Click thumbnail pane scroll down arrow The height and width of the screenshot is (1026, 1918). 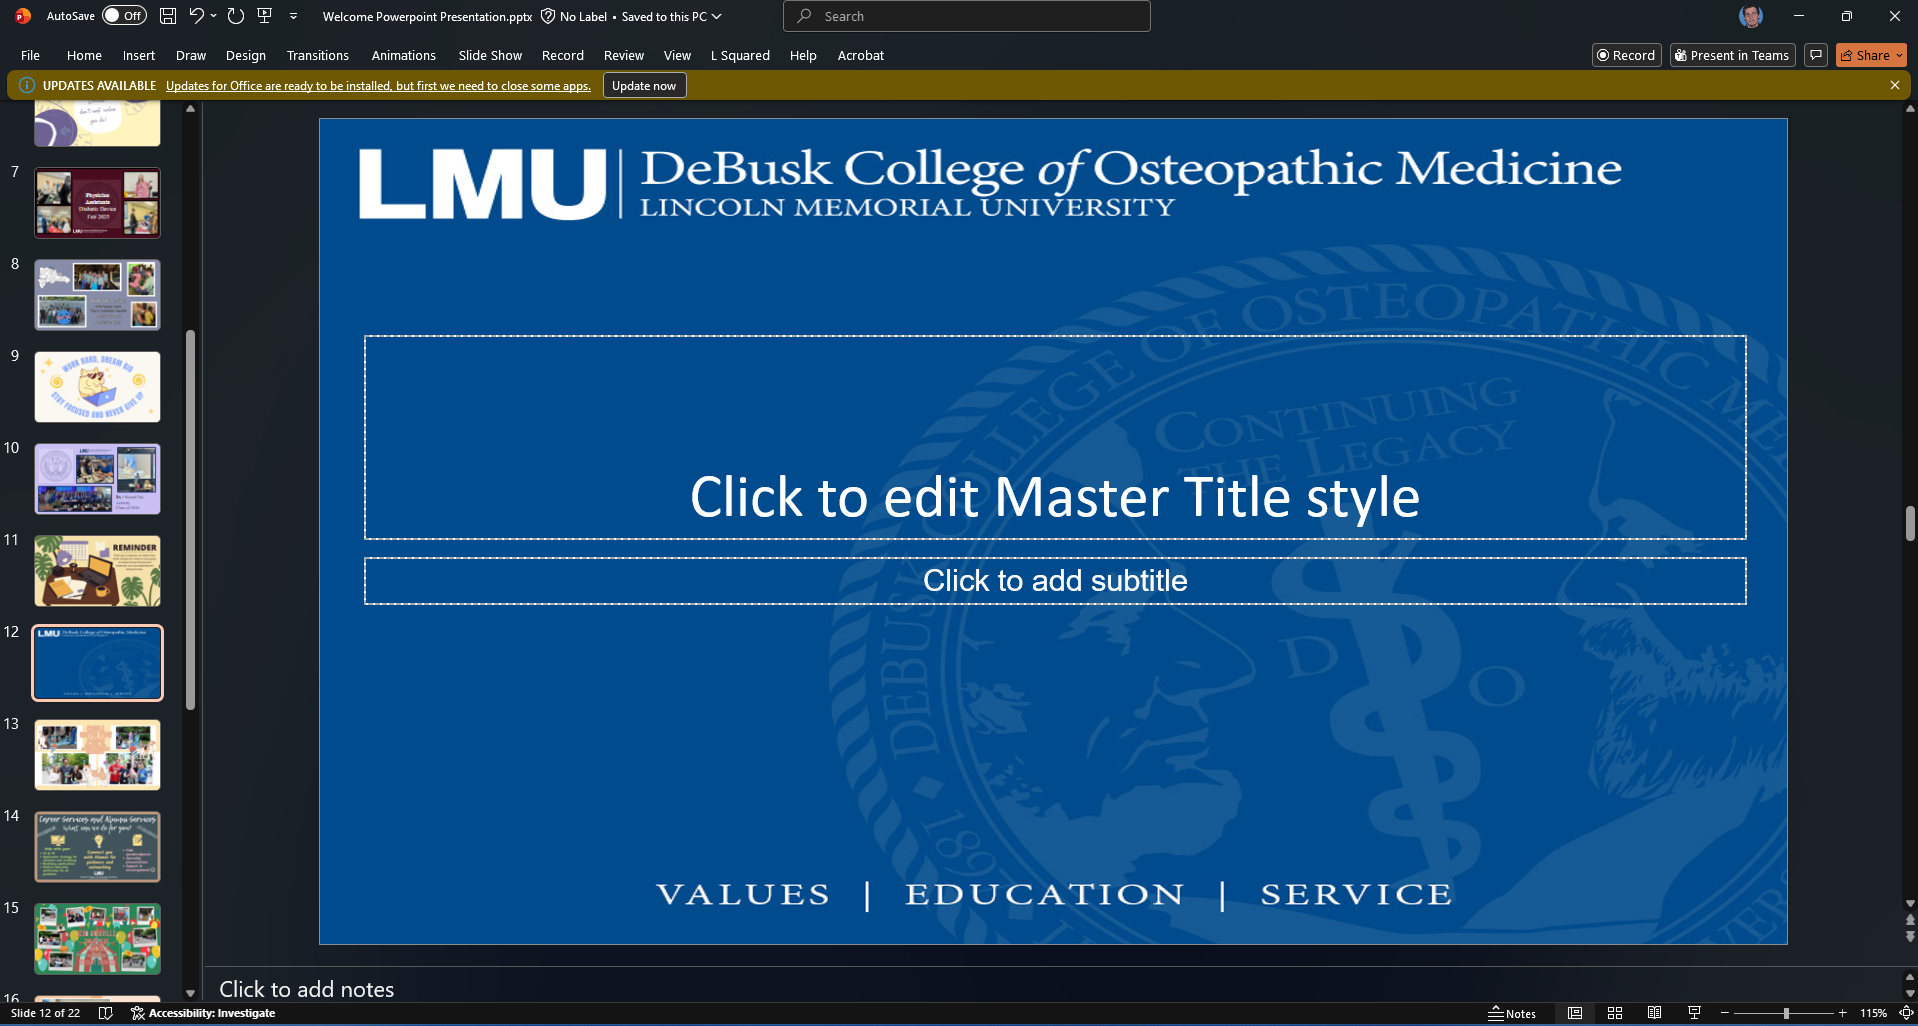[x=190, y=993]
